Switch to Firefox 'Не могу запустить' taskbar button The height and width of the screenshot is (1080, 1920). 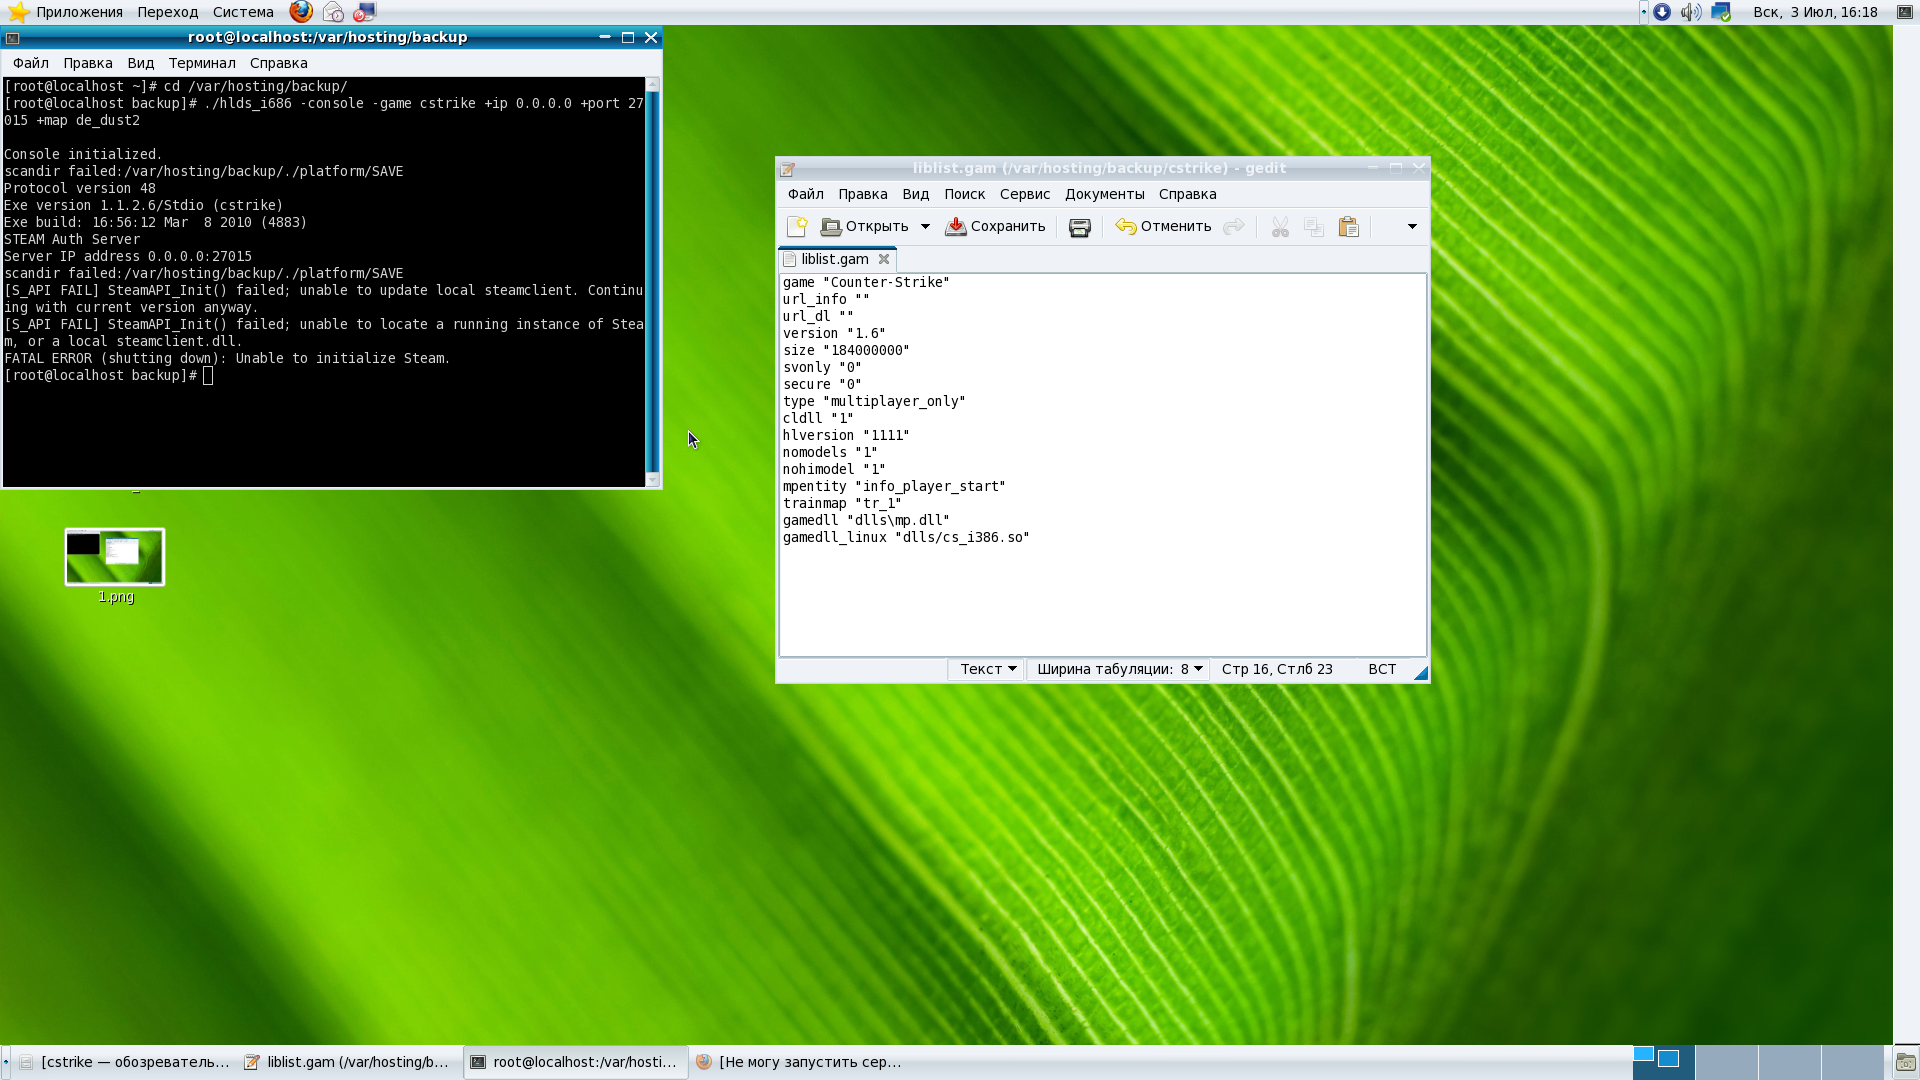tap(799, 1062)
